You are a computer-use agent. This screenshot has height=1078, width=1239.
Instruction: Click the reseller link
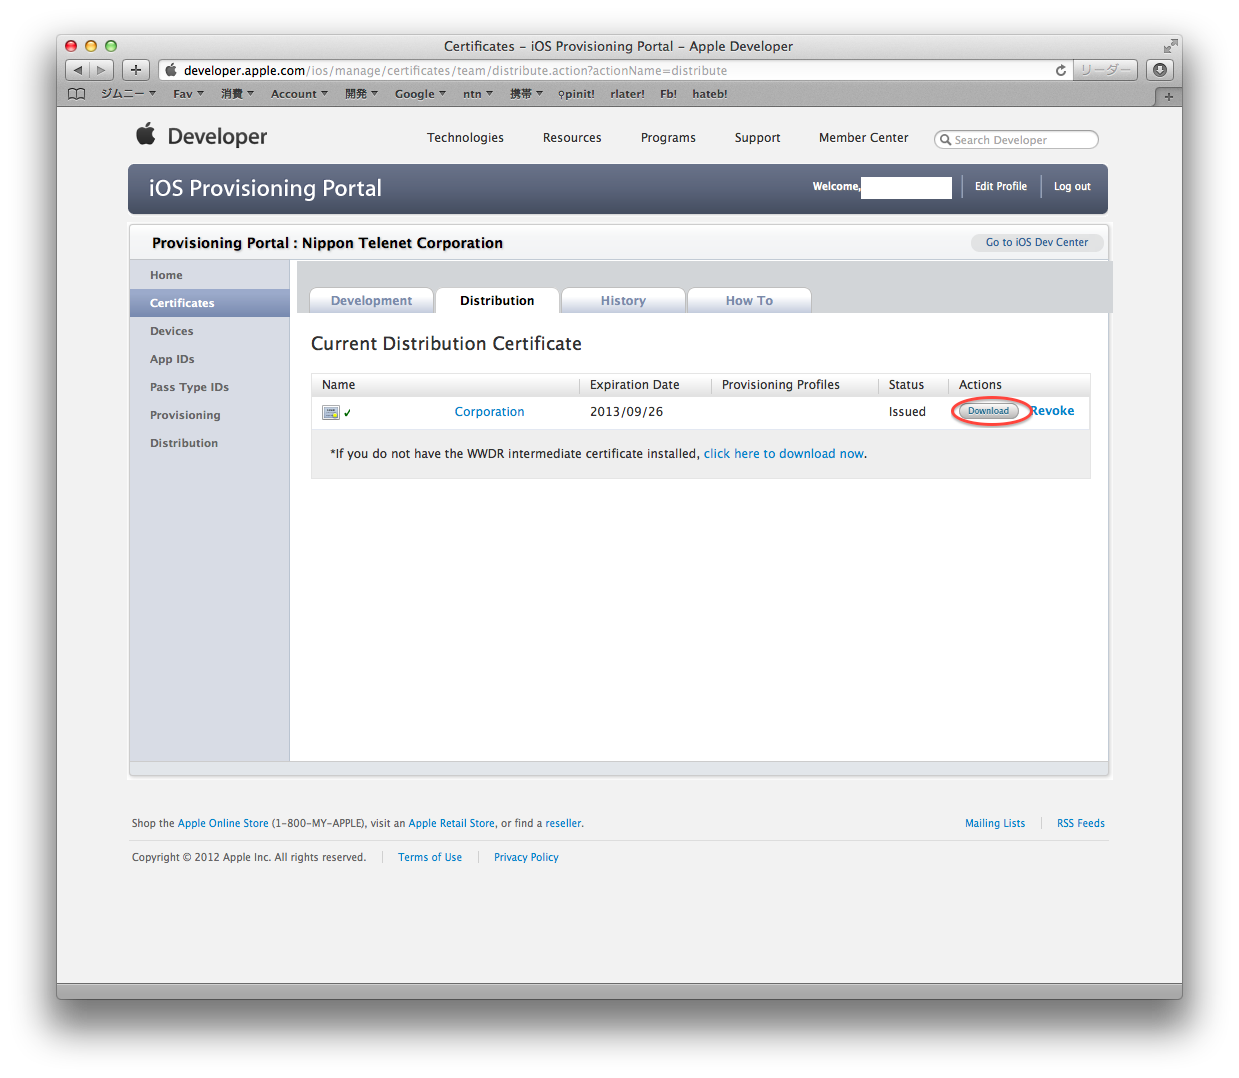(563, 824)
